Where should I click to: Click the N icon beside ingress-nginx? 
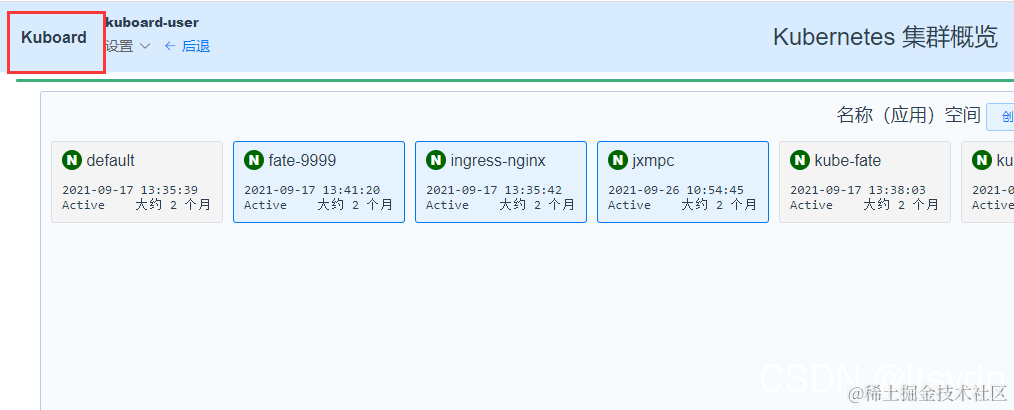tap(436, 160)
